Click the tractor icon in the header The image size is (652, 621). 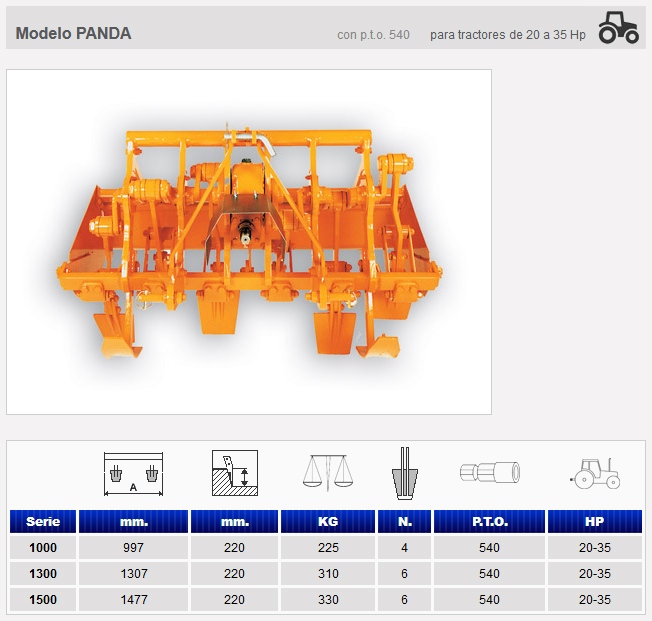(618, 27)
